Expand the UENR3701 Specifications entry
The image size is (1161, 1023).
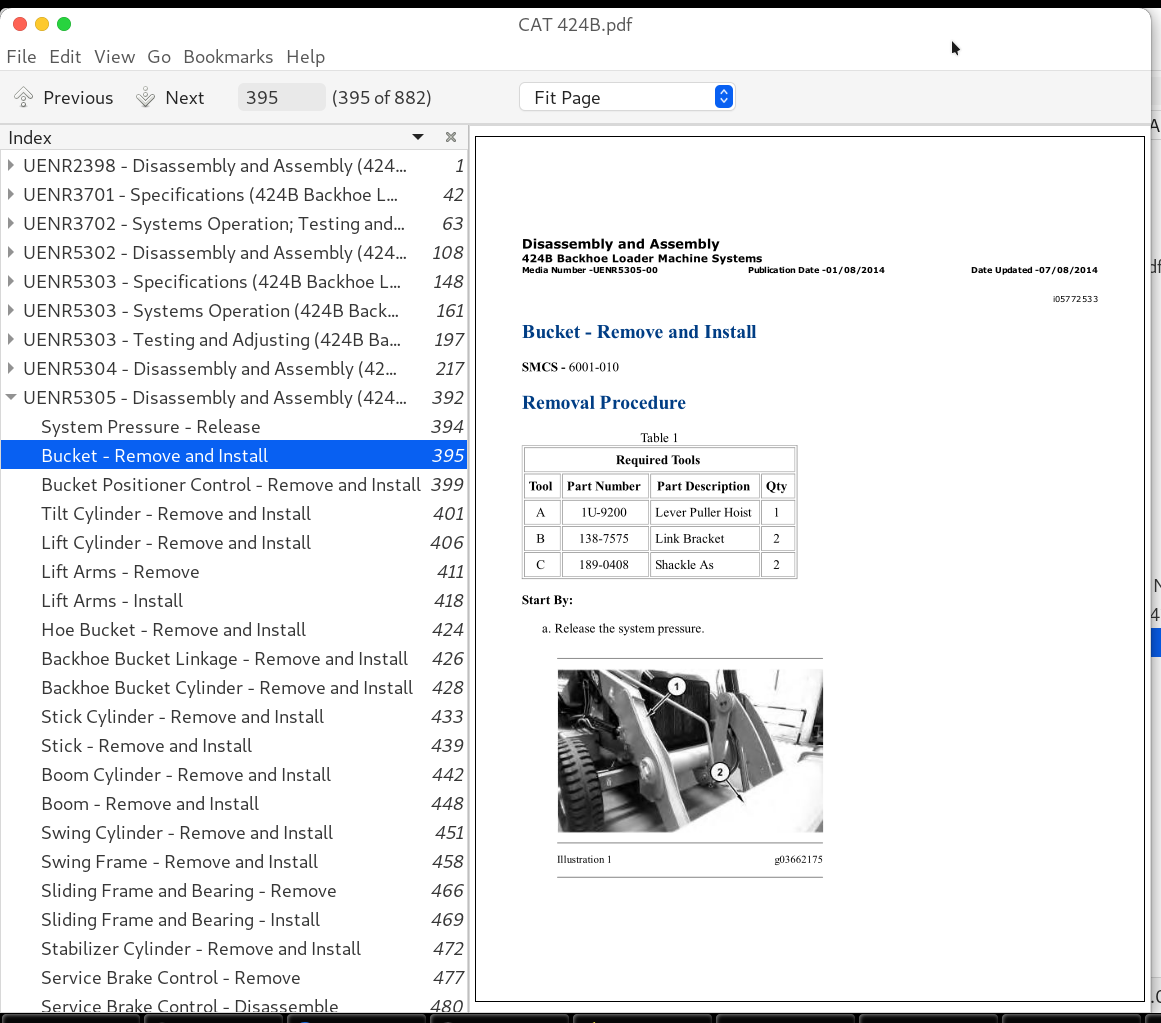coord(11,195)
